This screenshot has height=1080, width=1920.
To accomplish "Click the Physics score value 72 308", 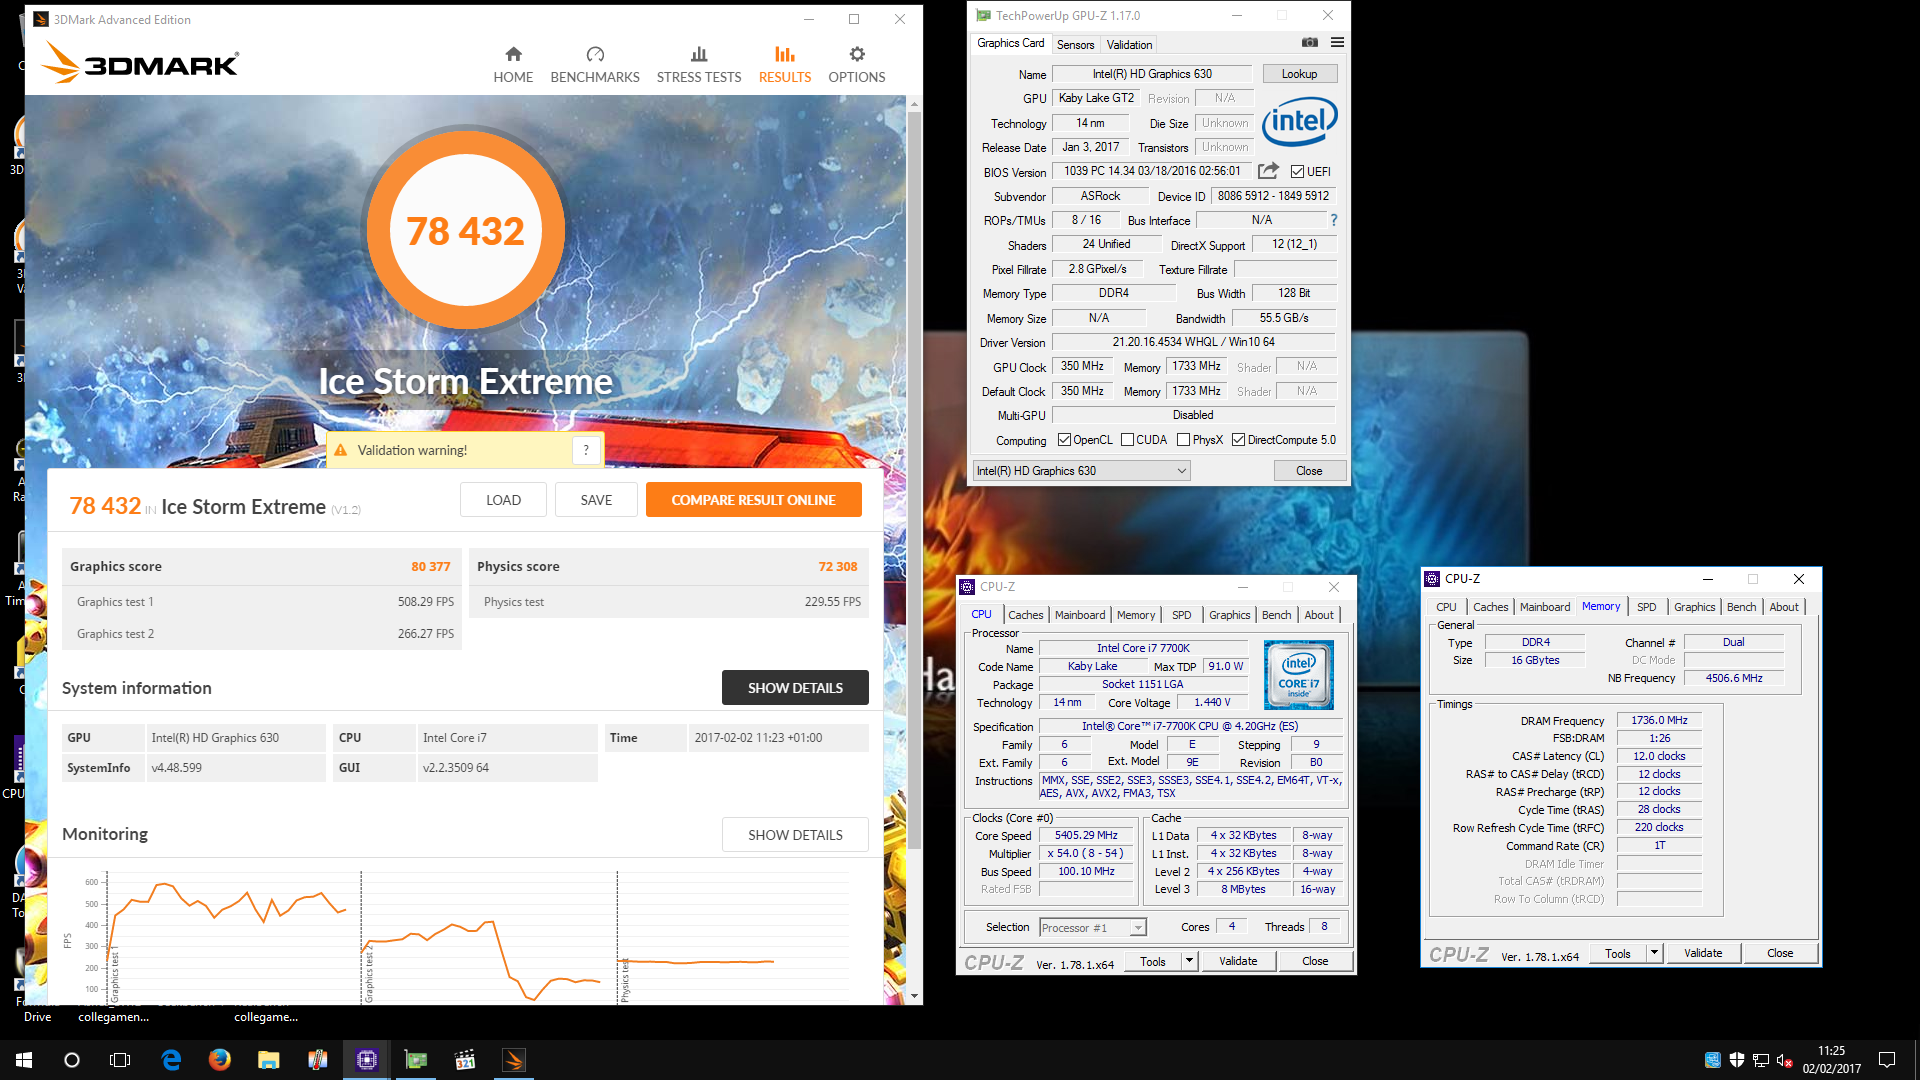I will pos(838,566).
